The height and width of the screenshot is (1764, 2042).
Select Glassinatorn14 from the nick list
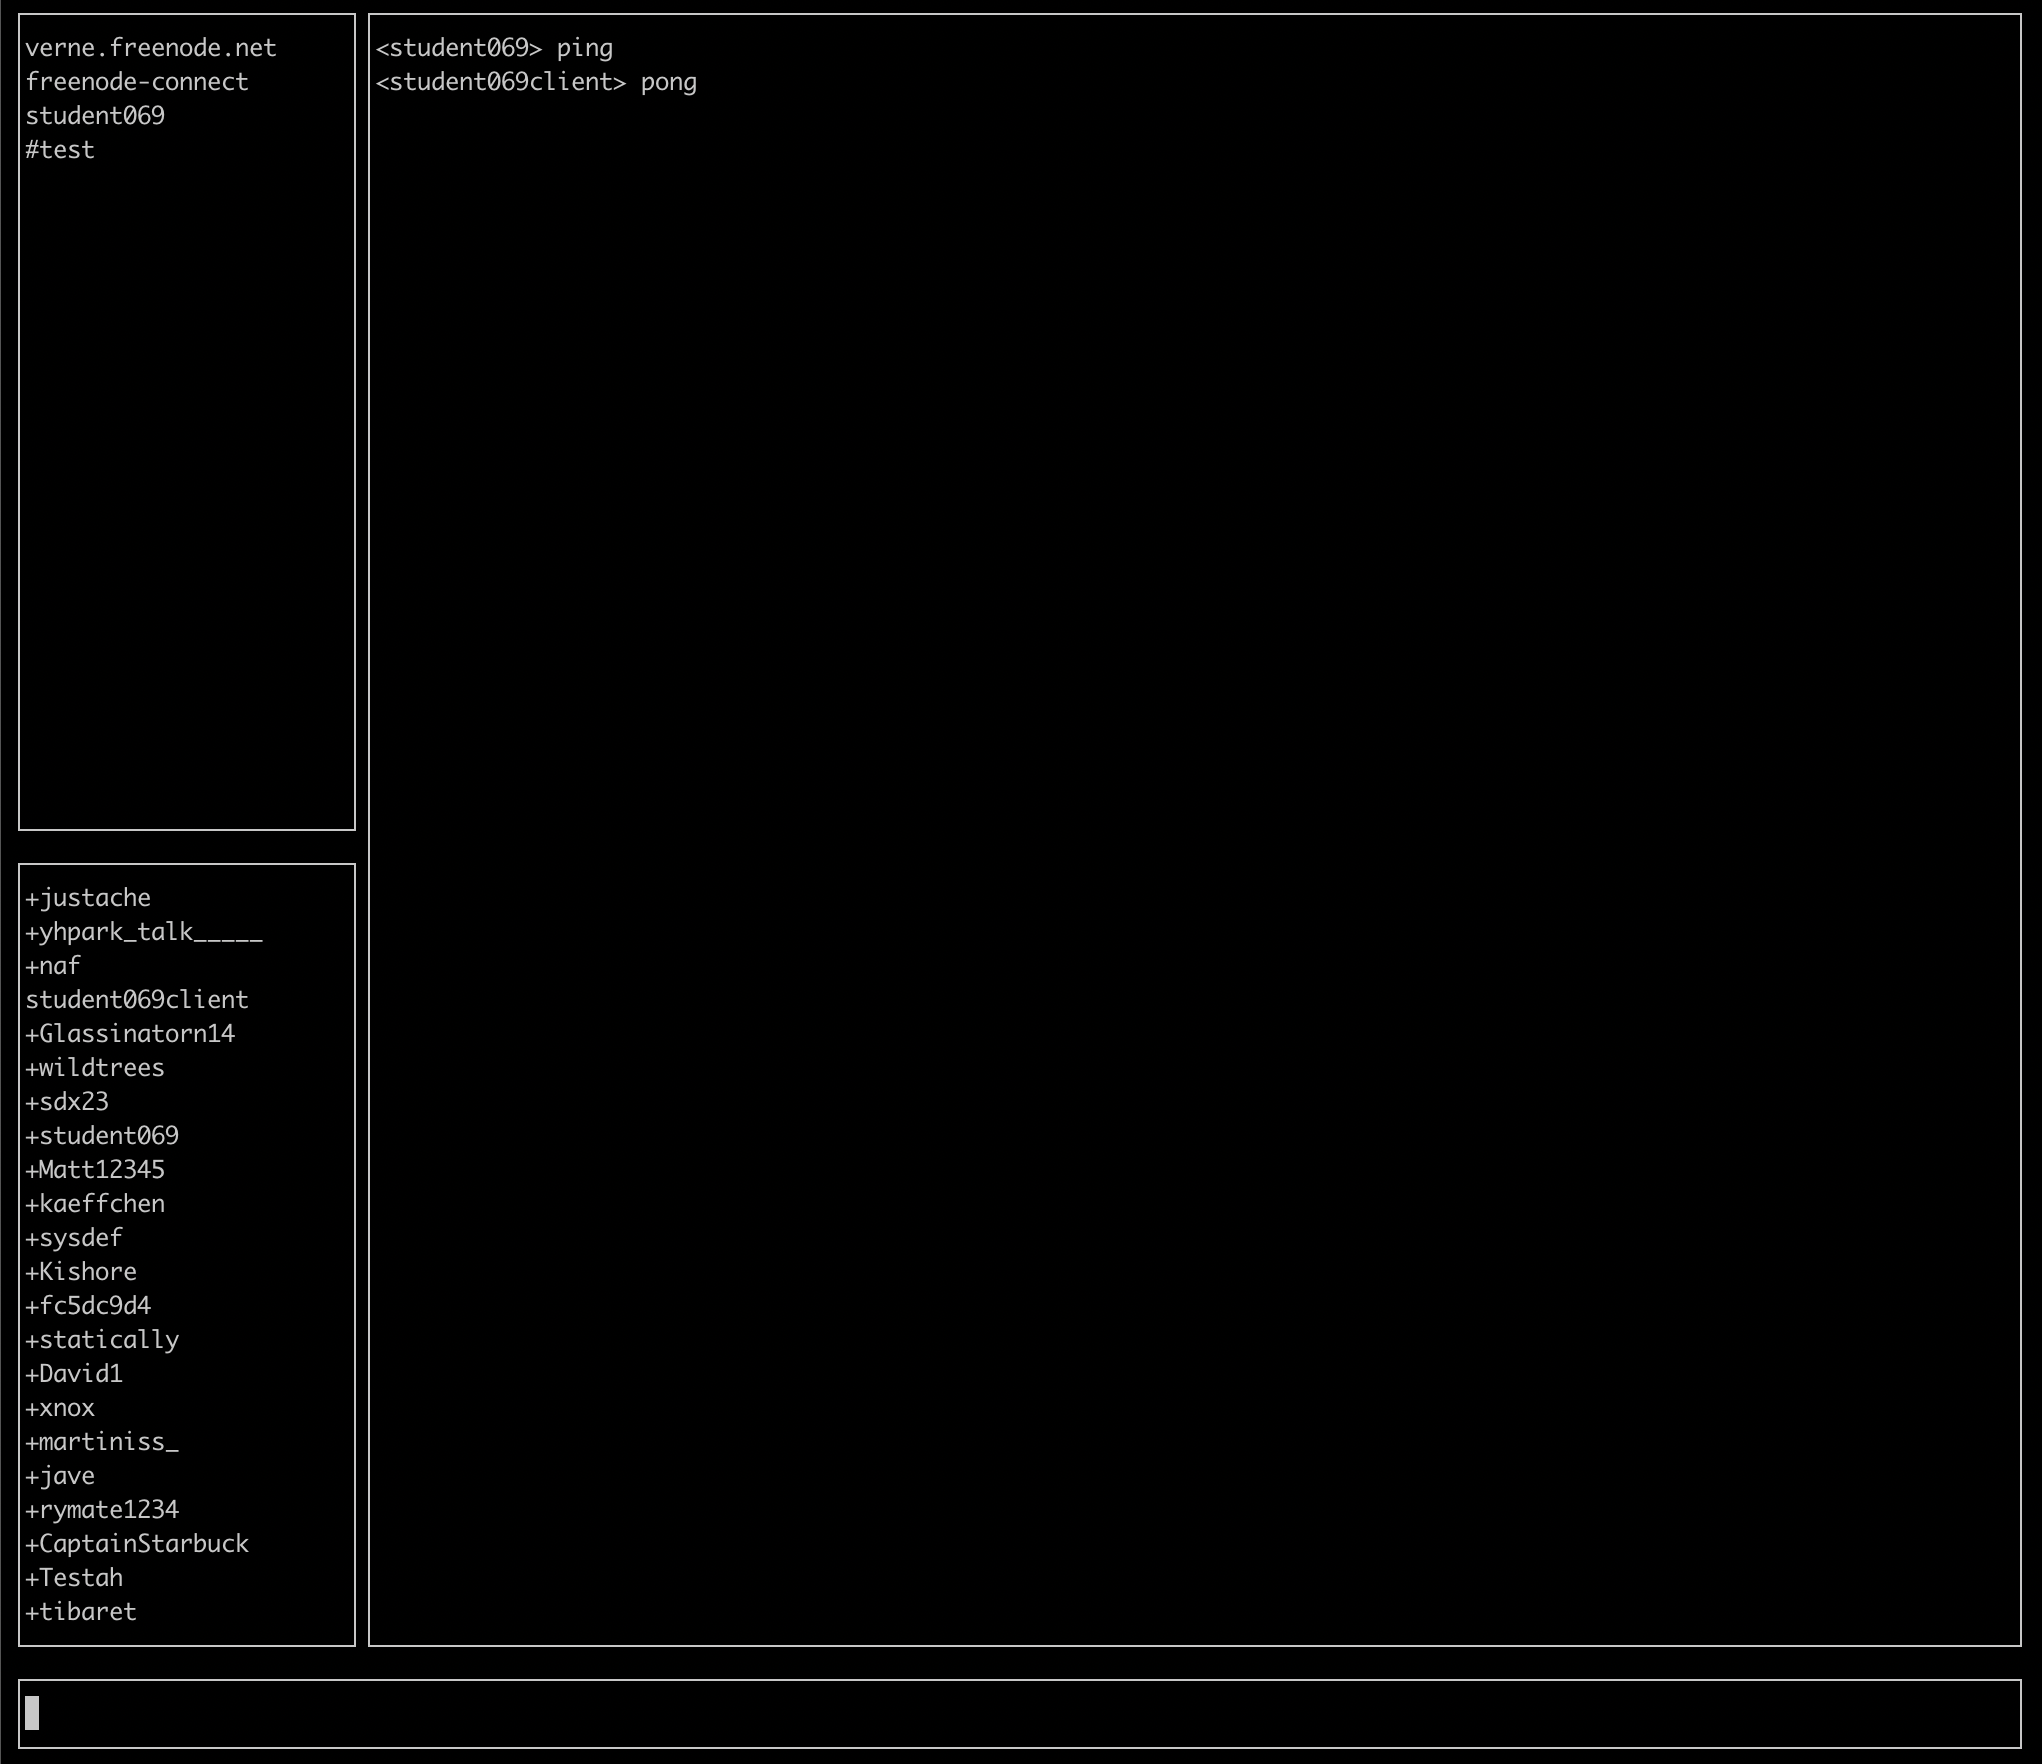[x=130, y=1034]
